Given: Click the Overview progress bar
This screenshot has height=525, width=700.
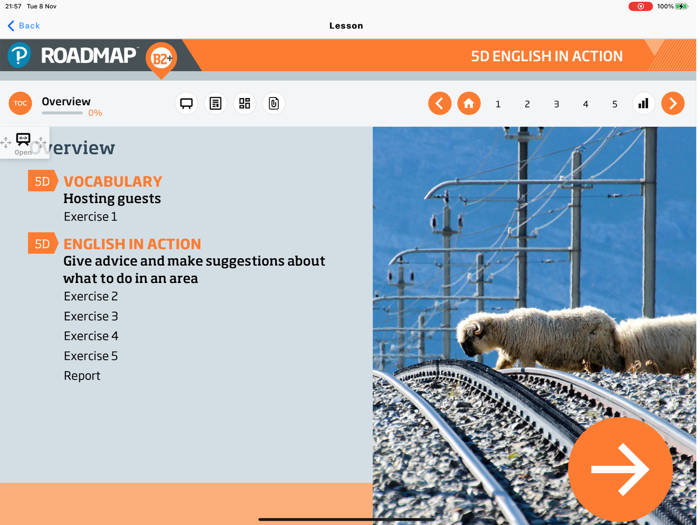Looking at the screenshot, I should pyautogui.click(x=62, y=113).
